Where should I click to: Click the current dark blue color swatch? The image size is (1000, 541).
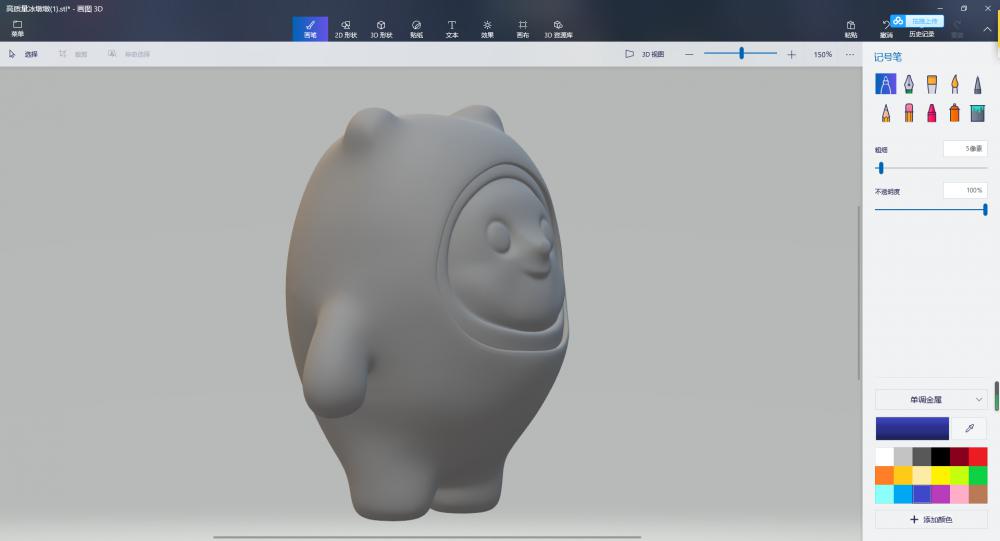coord(912,429)
